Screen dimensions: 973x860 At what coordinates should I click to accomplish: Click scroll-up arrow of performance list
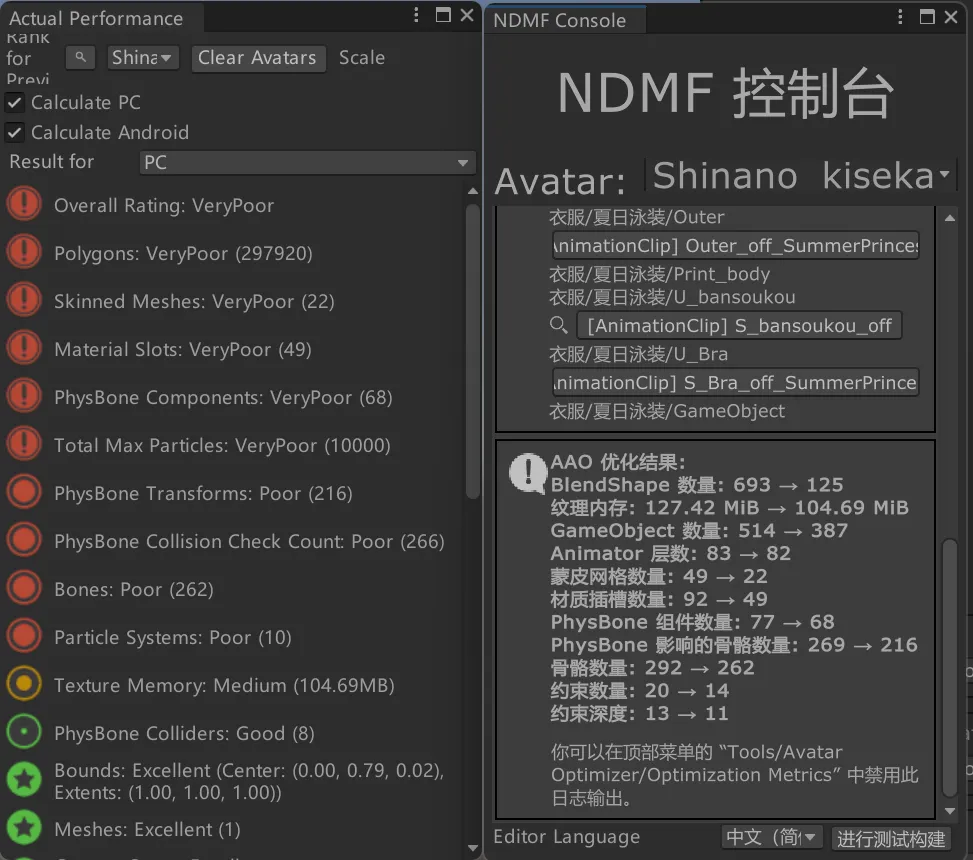(x=472, y=192)
